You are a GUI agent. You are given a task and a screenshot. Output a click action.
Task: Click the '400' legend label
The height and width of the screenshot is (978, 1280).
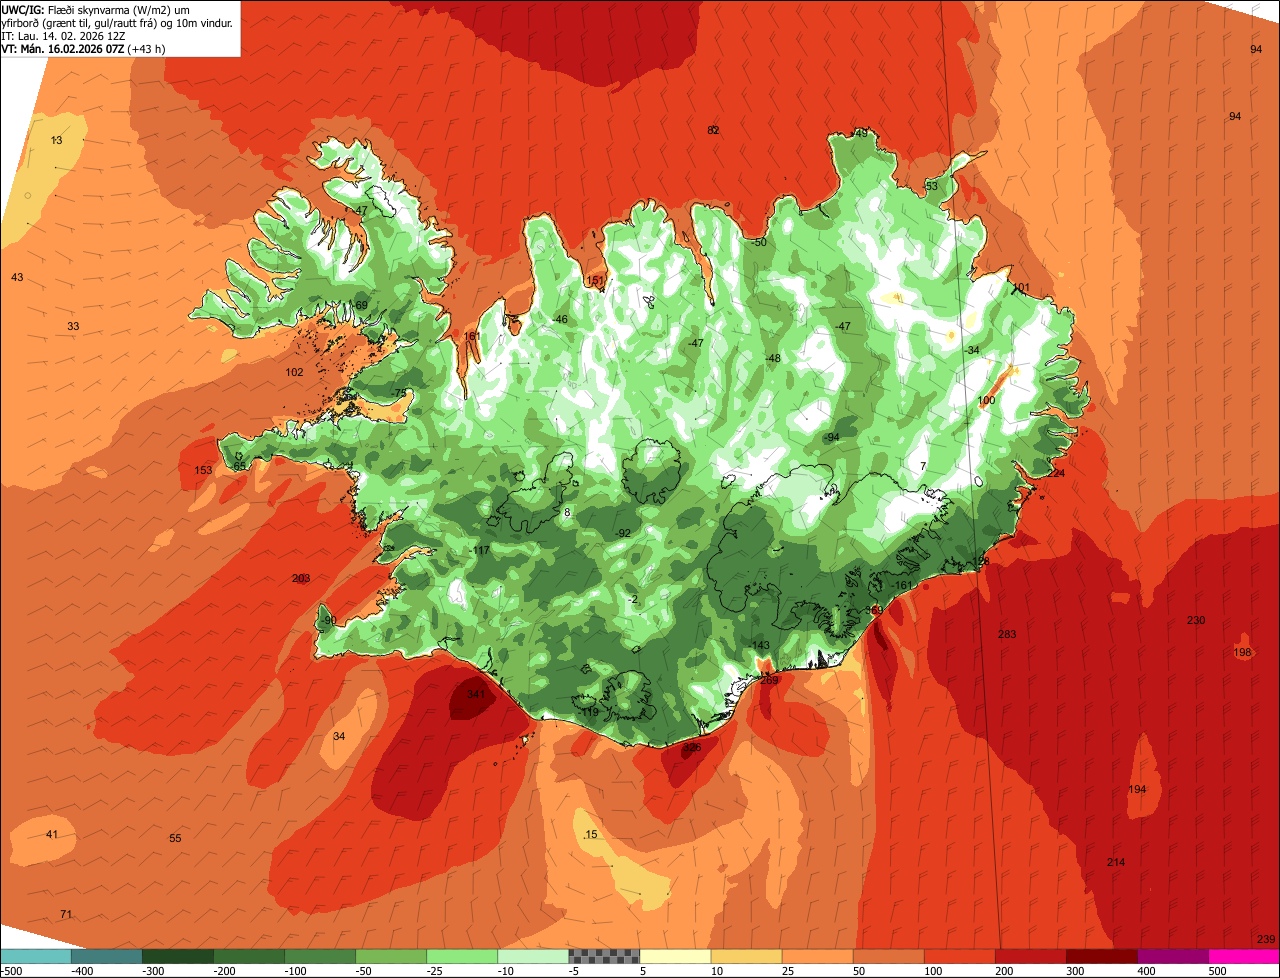click(x=1146, y=971)
